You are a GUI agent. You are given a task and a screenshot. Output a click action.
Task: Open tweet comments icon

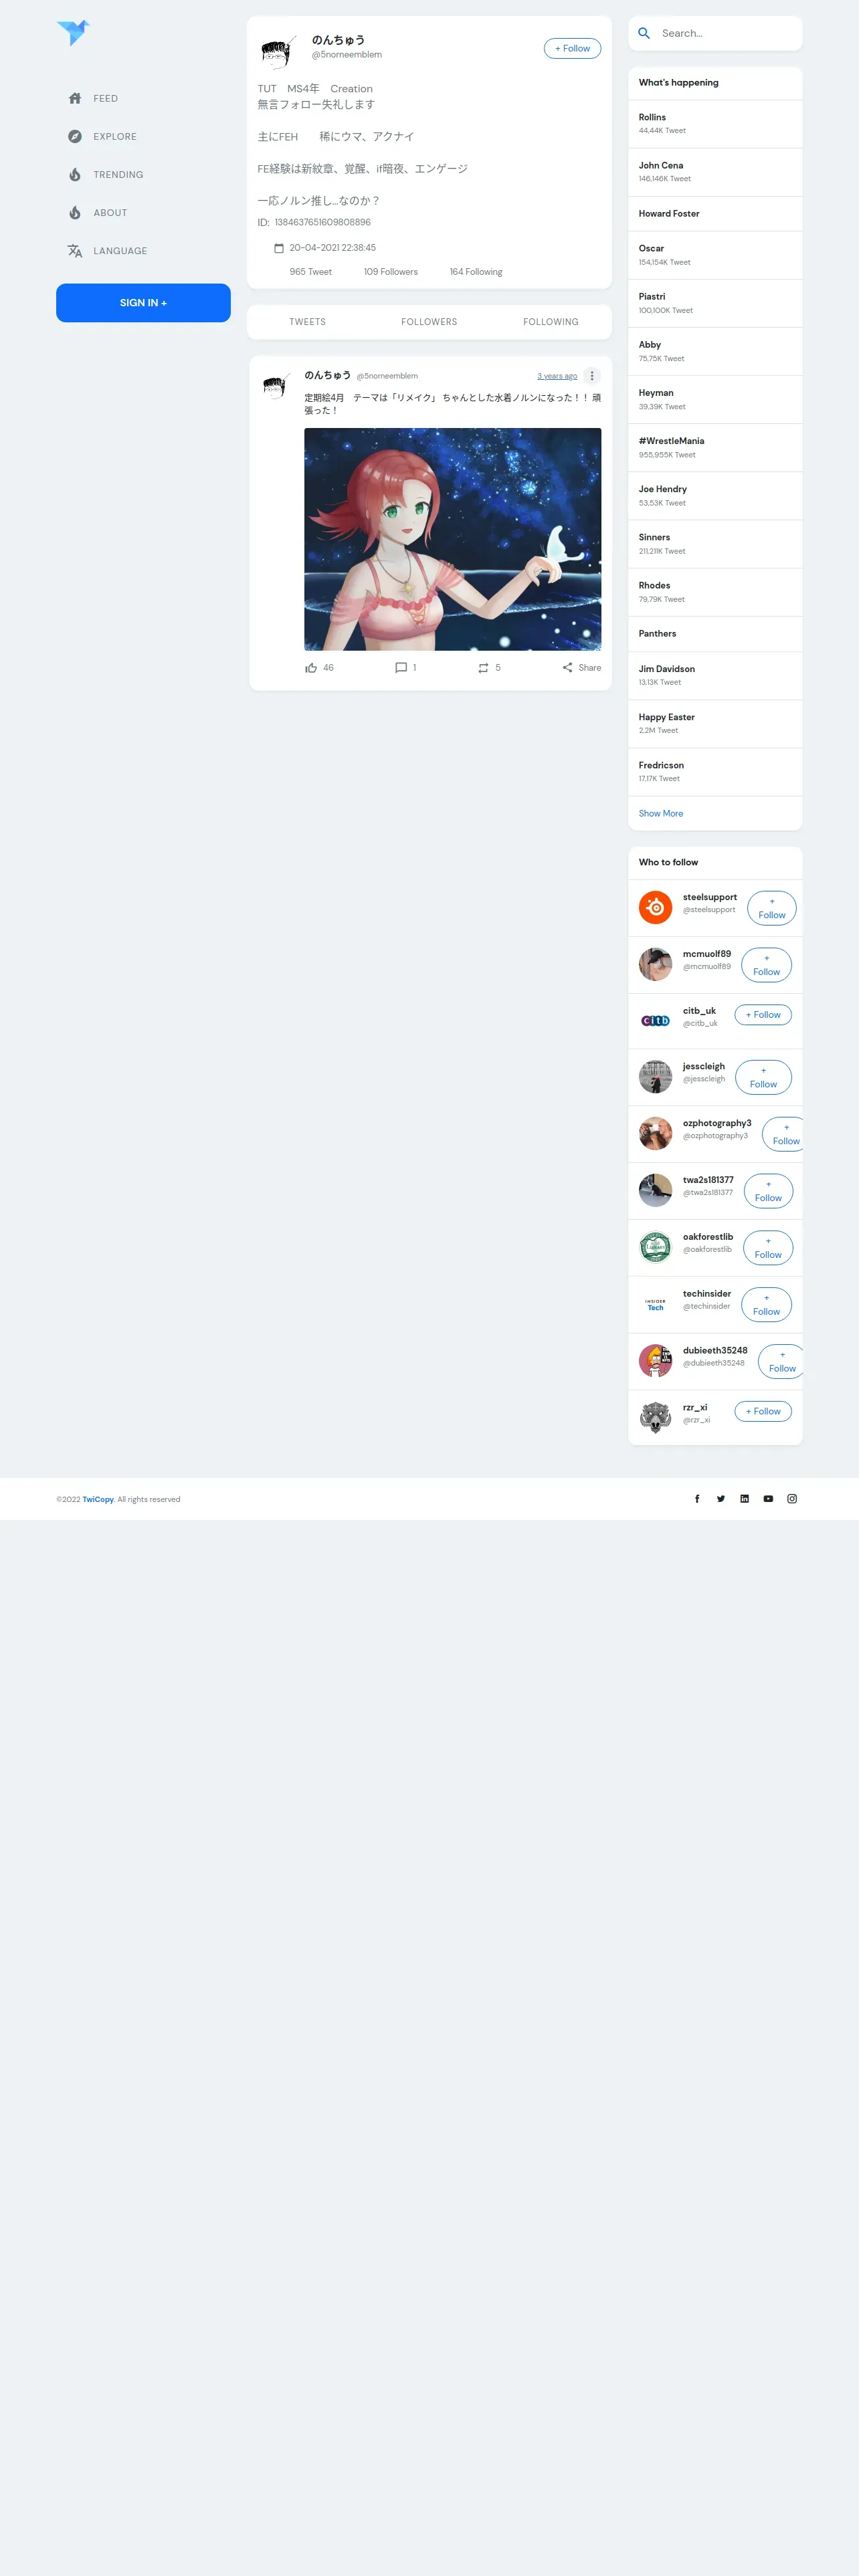(401, 668)
